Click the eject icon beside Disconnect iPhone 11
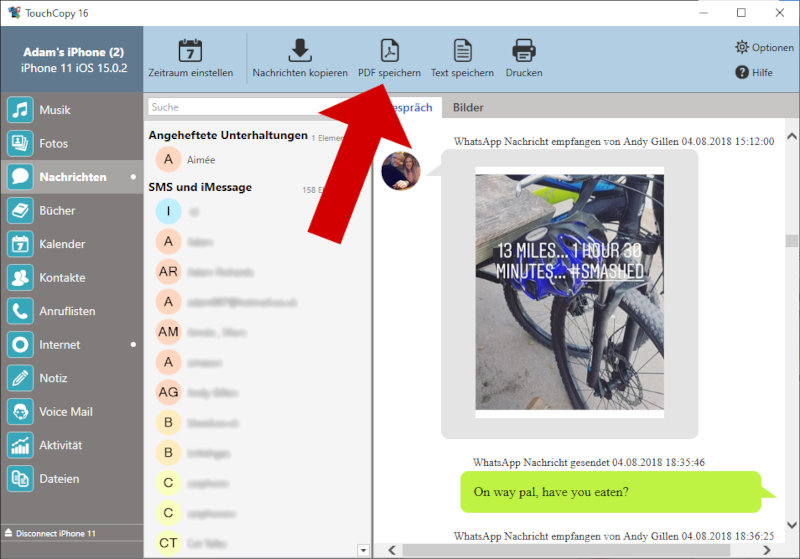800x559 pixels. [x=8, y=533]
